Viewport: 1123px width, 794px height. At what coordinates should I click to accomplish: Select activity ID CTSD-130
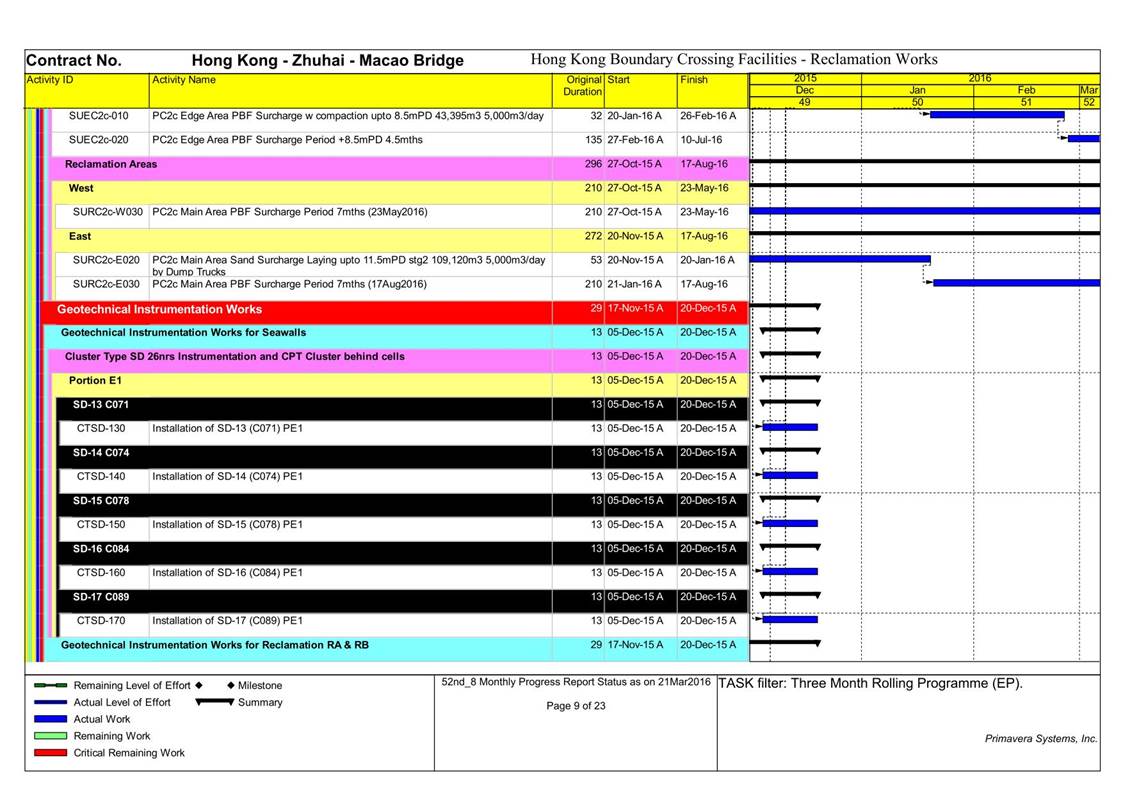pos(101,429)
